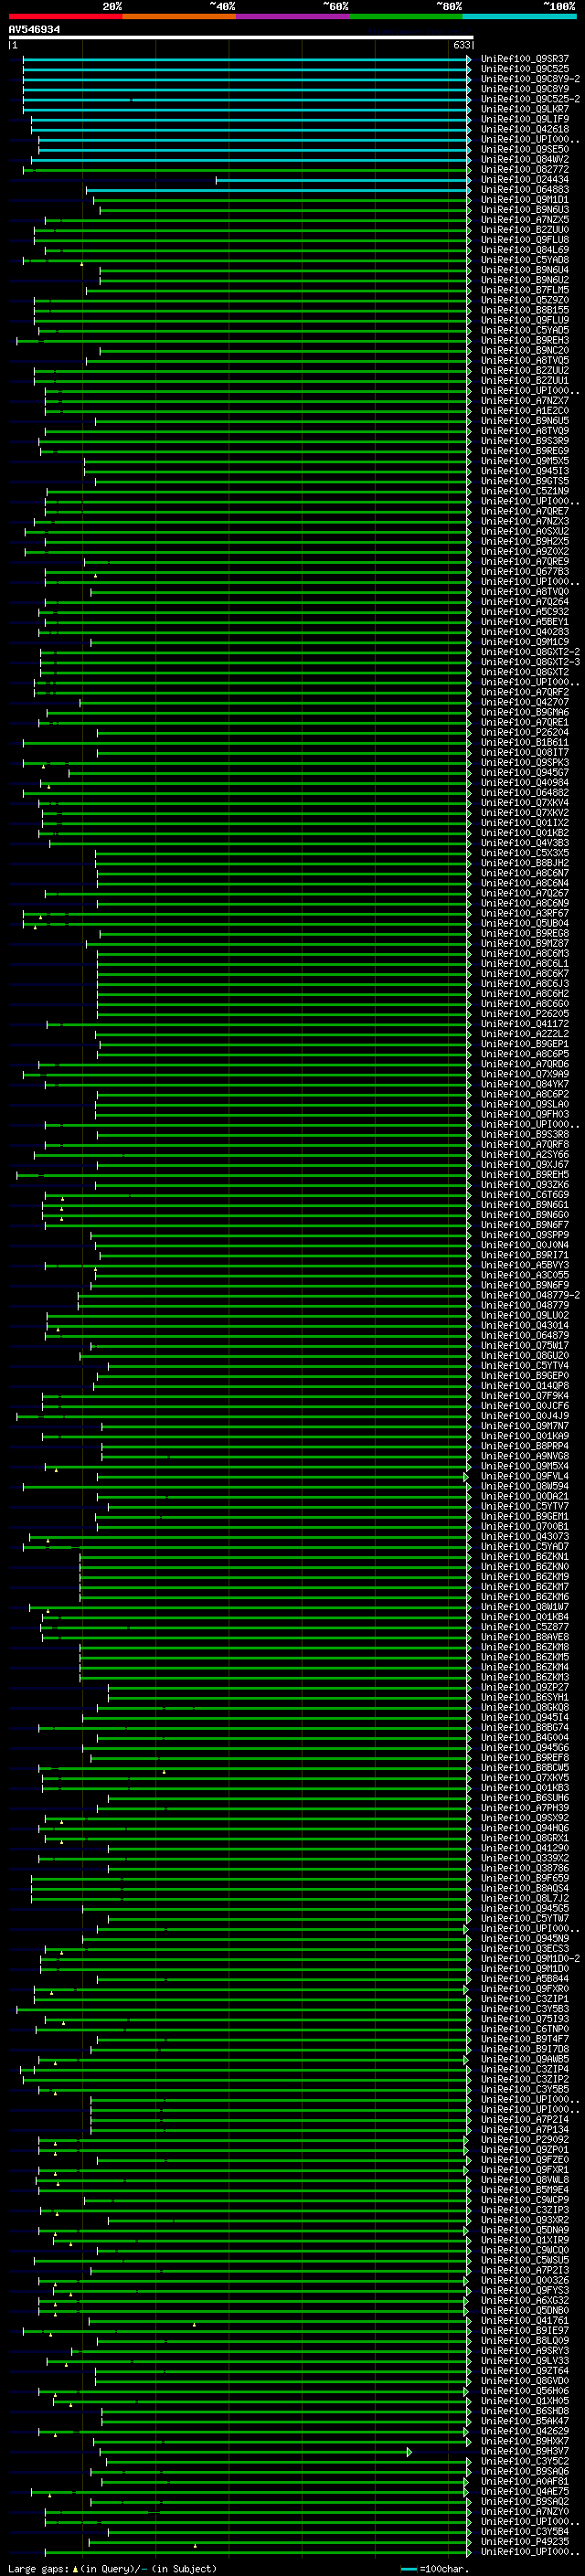
Task: Click hit label UniRef100_Q4V3B3
Action: pos(525,843)
